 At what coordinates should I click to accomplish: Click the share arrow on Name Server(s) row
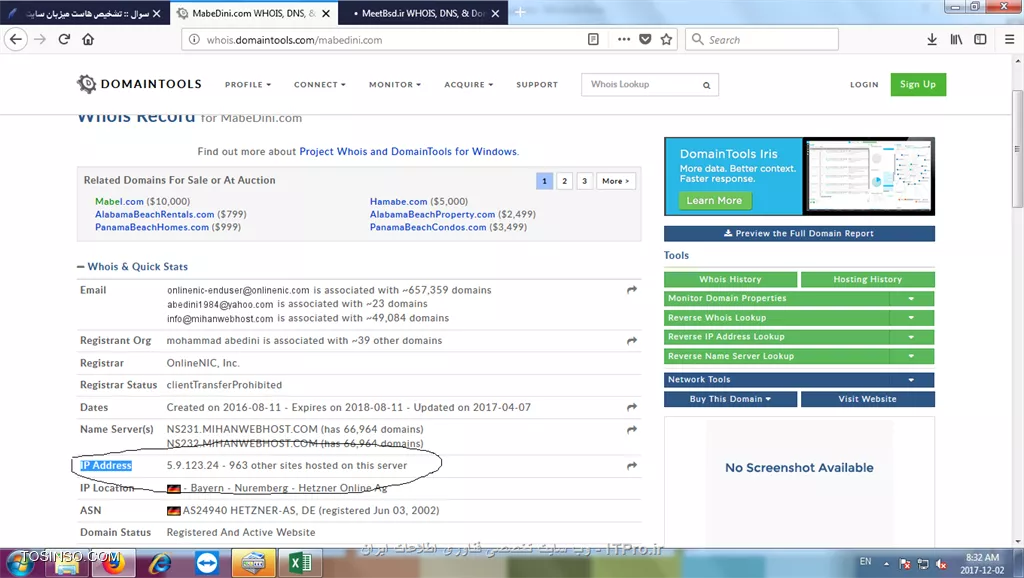pos(632,430)
